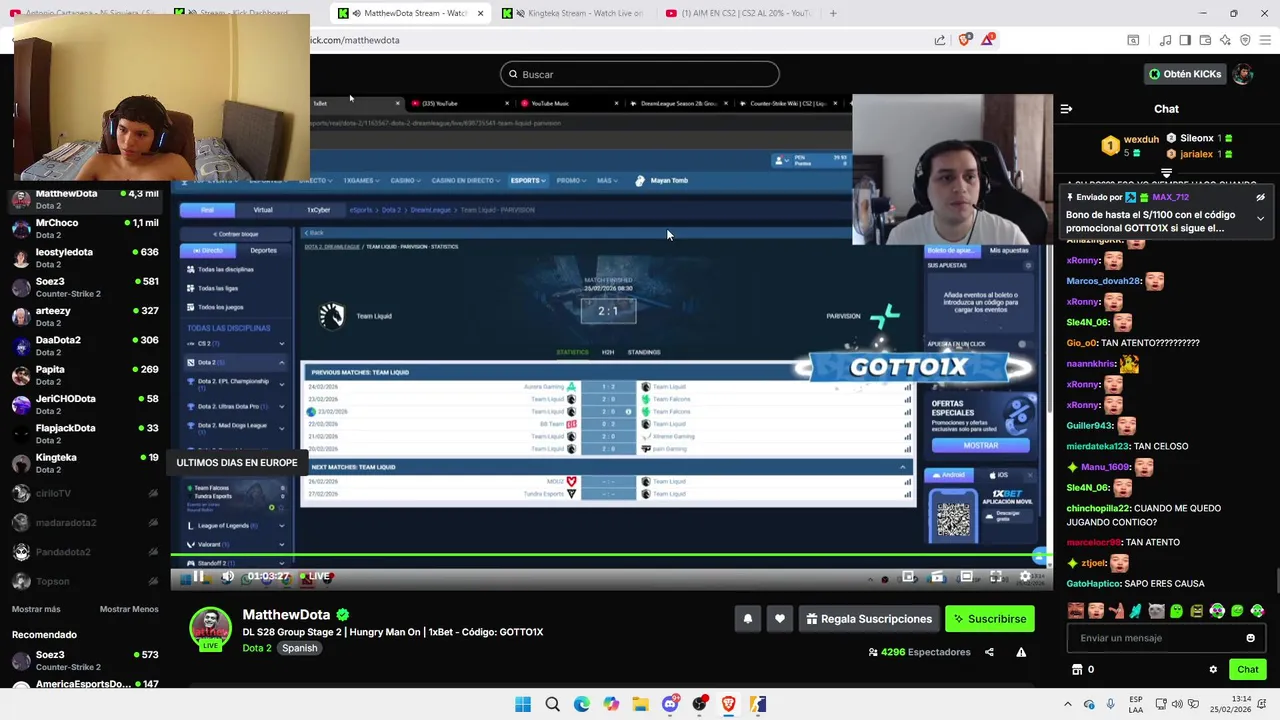Click Mostrar más in sidebar
The height and width of the screenshot is (720, 1280).
36,609
